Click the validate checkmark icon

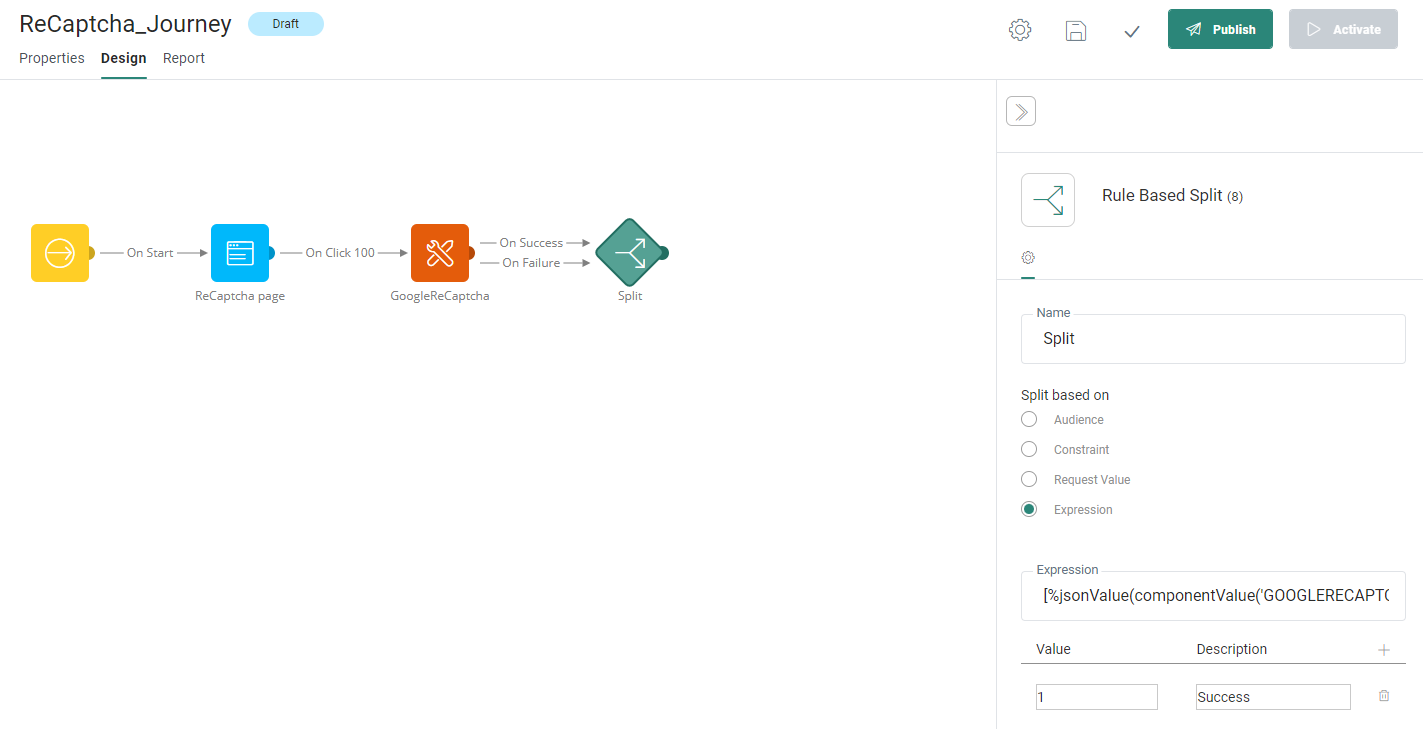click(x=1132, y=31)
